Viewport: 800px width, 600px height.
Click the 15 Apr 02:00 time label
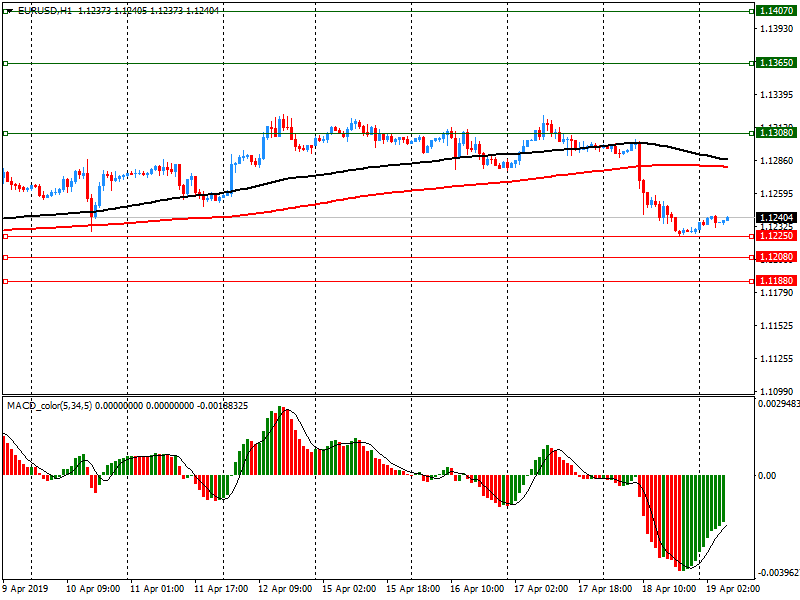coord(349,589)
